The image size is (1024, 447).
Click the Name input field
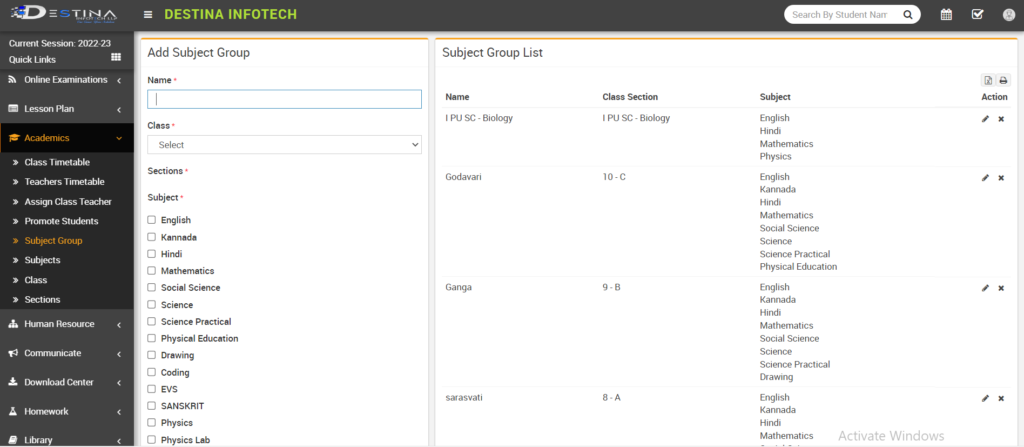[284, 99]
